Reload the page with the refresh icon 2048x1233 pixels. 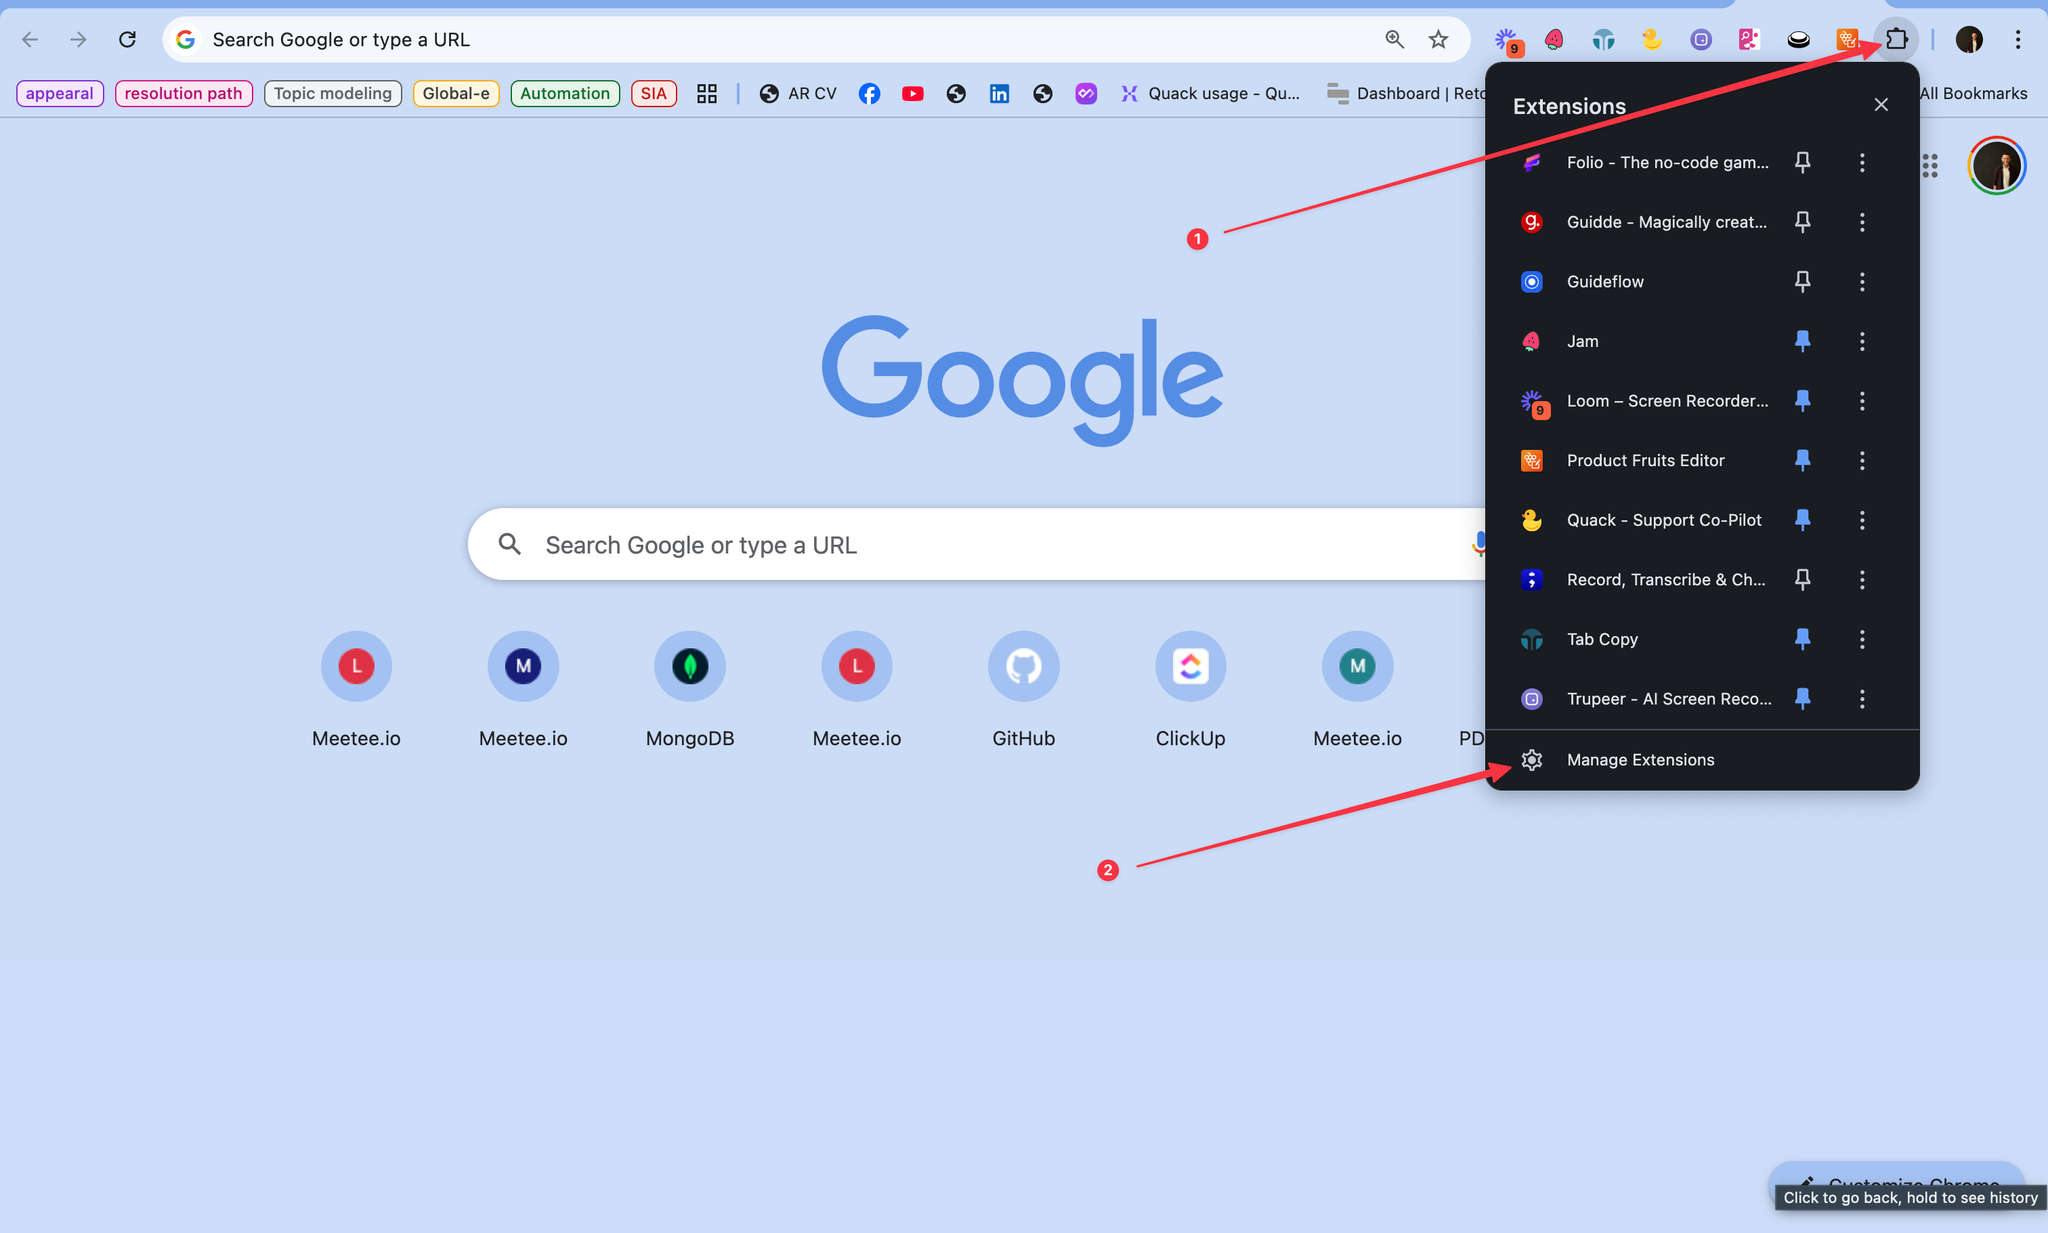[127, 40]
